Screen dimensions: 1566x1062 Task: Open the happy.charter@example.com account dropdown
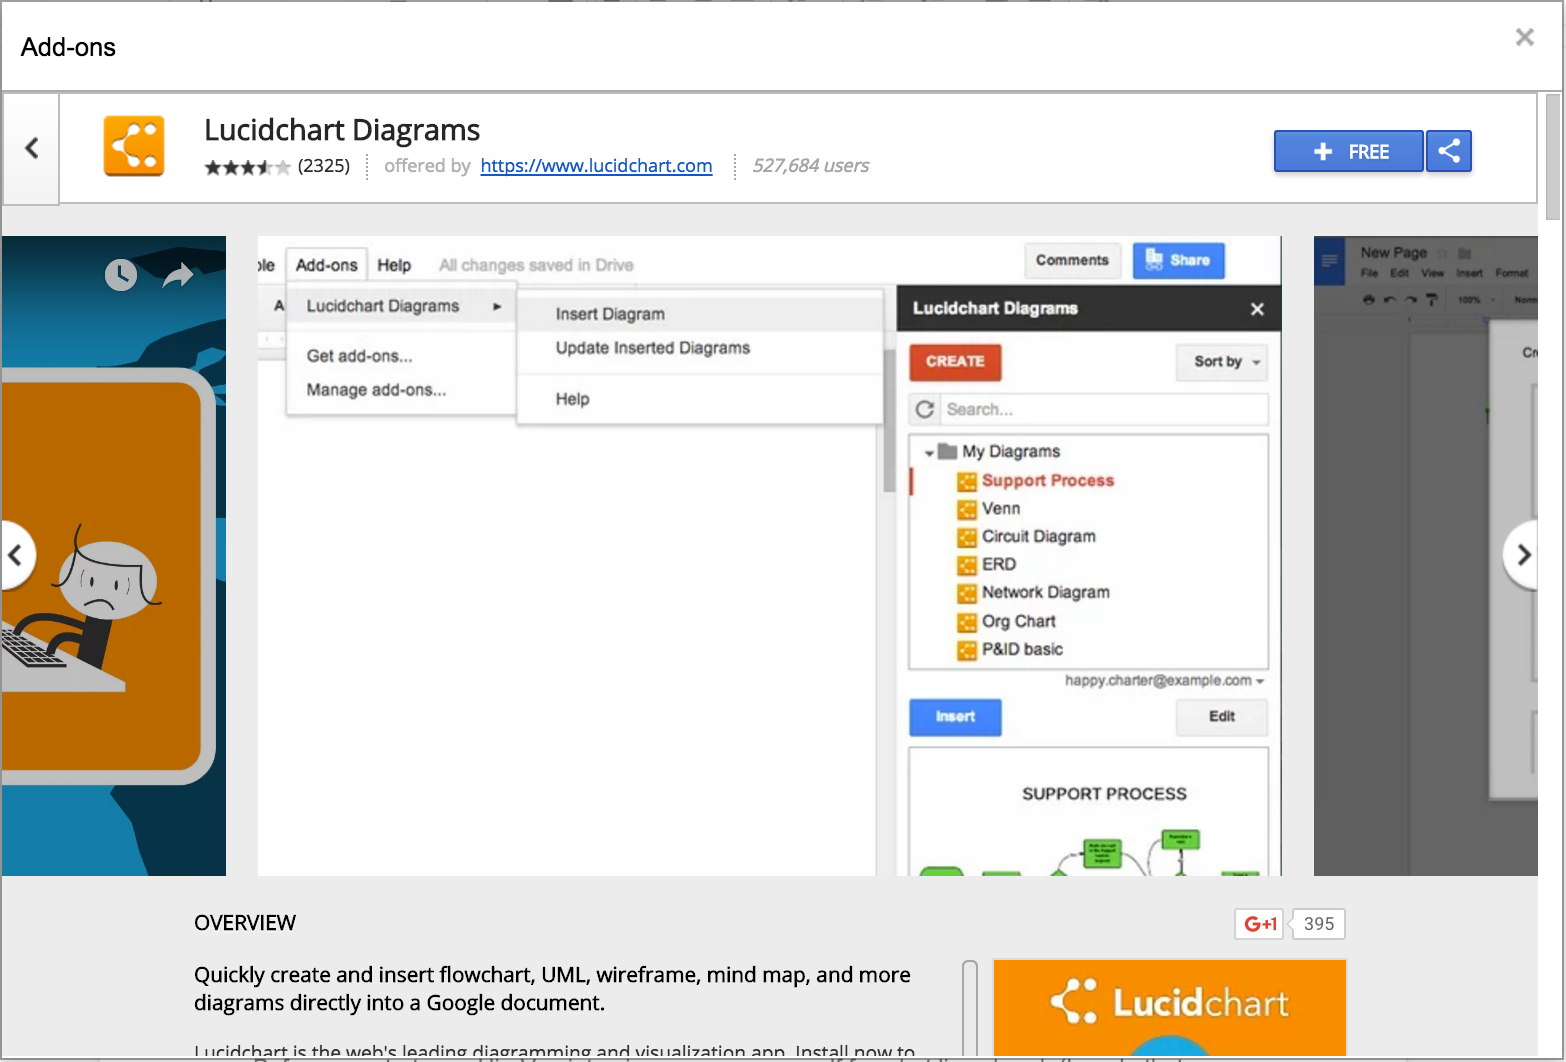(x=1164, y=680)
